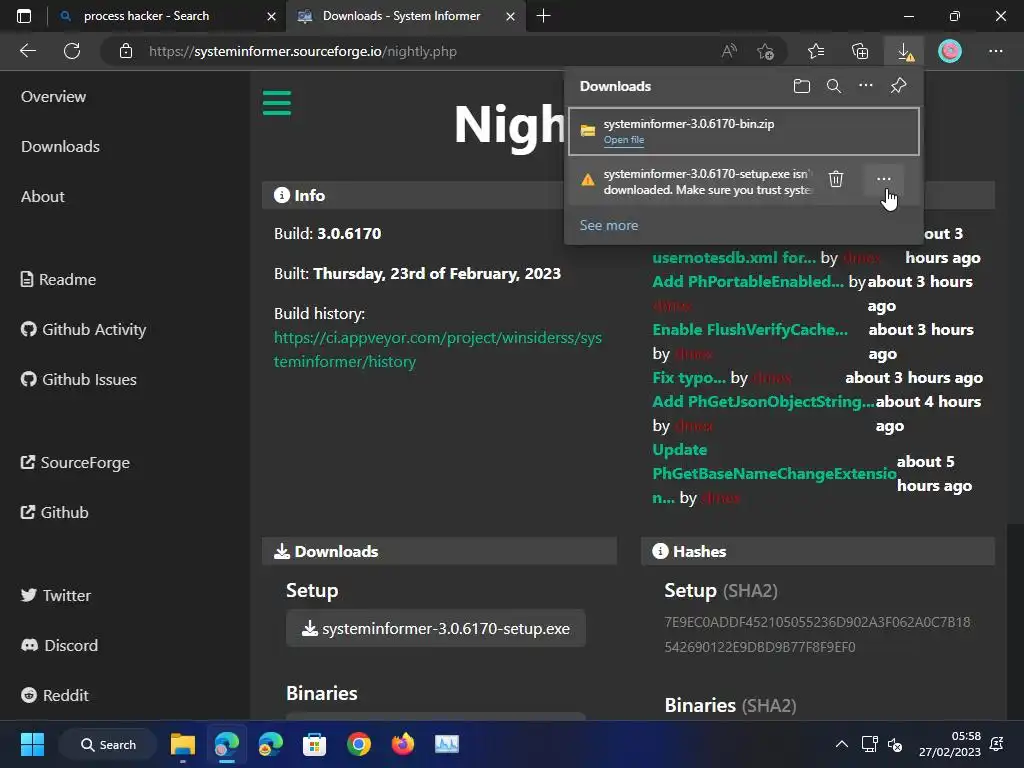This screenshot has height=768, width=1024.
Task: Visit SourceForge from the sidebar
Action: [x=75, y=462]
